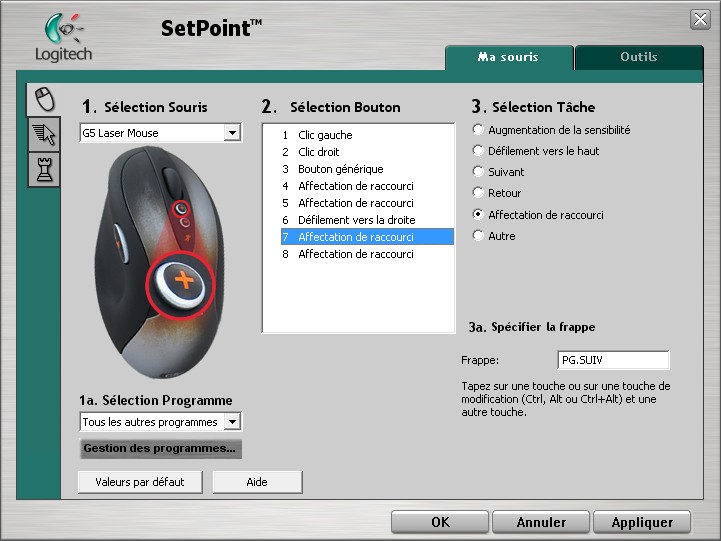
Task: Select button 4 Affectation de raccourci
Action: click(367, 186)
